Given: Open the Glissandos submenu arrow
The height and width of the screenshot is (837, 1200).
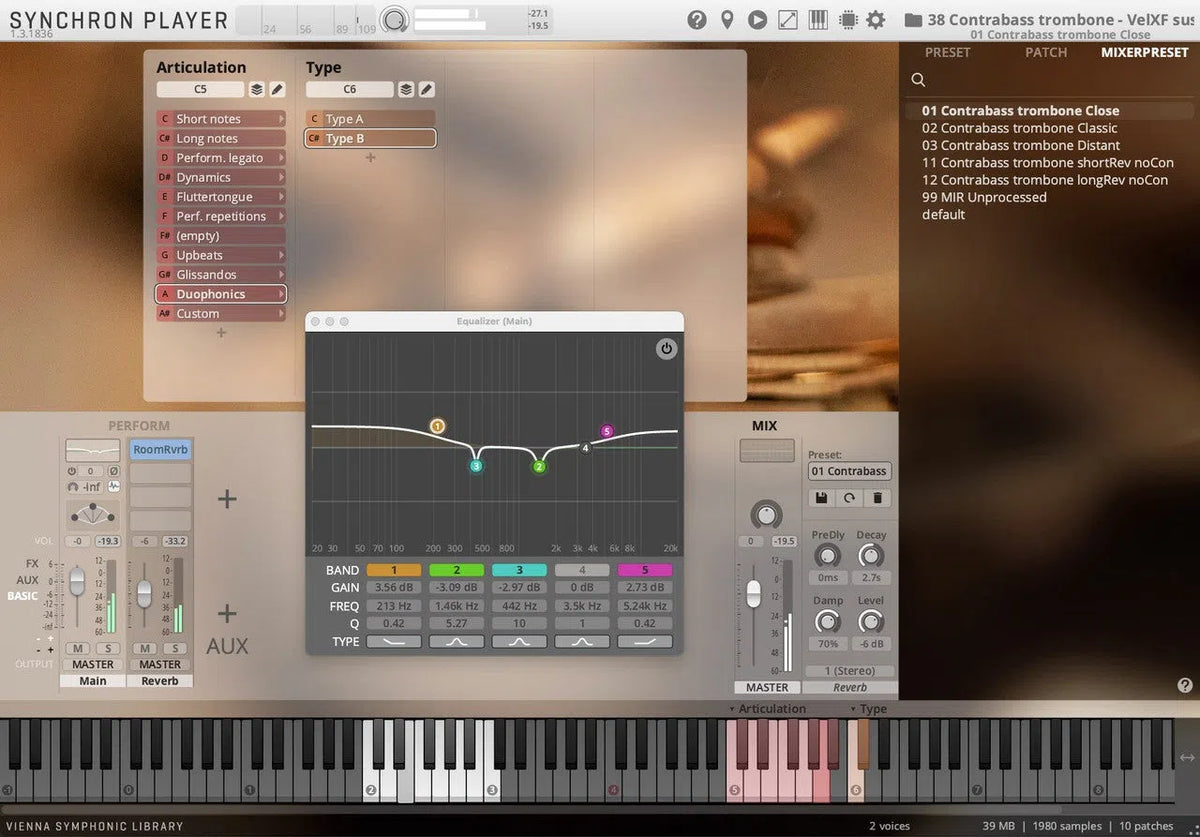Looking at the screenshot, I should (283, 274).
